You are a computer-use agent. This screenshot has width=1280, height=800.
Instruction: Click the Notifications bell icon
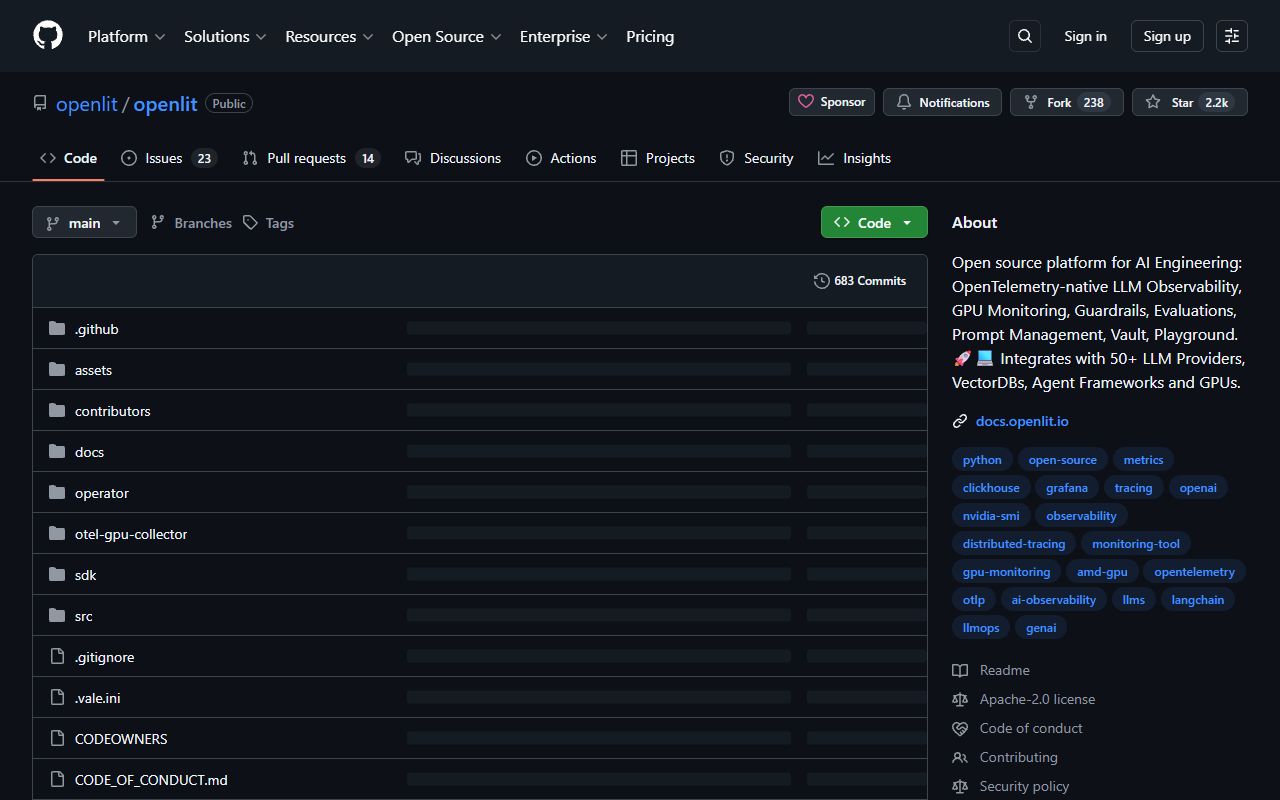(x=903, y=101)
